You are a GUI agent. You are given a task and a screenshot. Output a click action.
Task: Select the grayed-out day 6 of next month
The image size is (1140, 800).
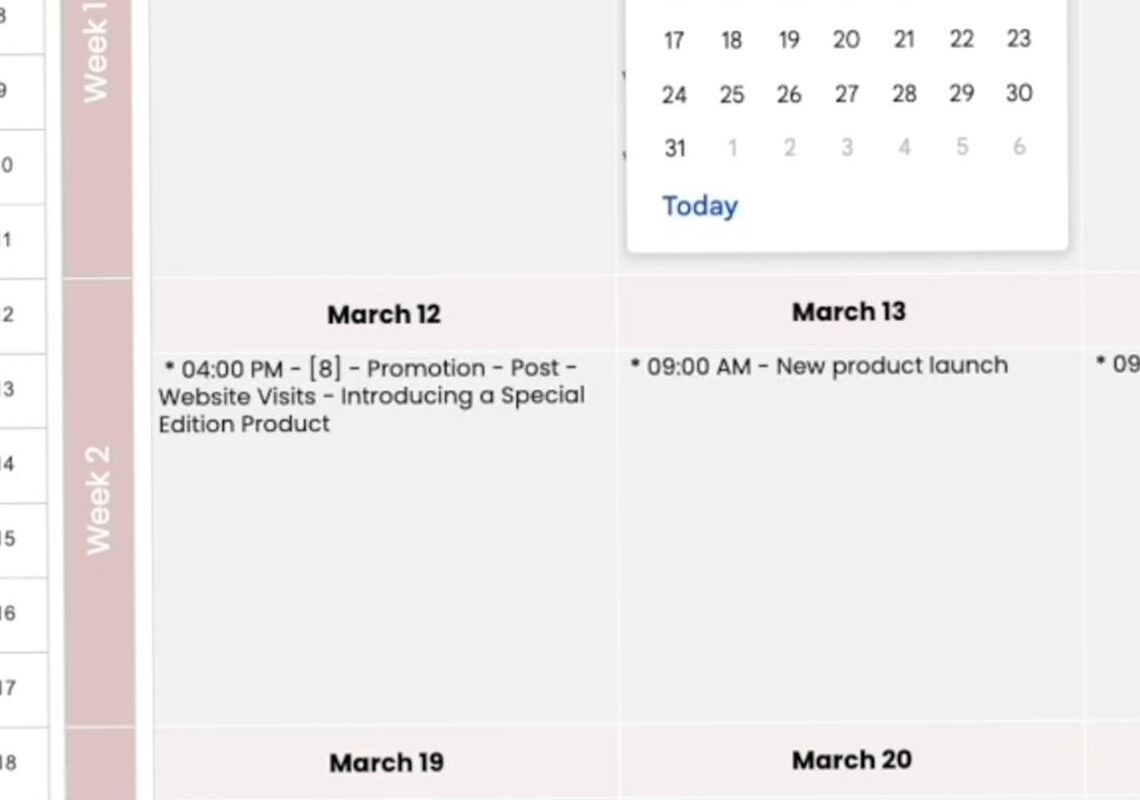[1019, 147]
